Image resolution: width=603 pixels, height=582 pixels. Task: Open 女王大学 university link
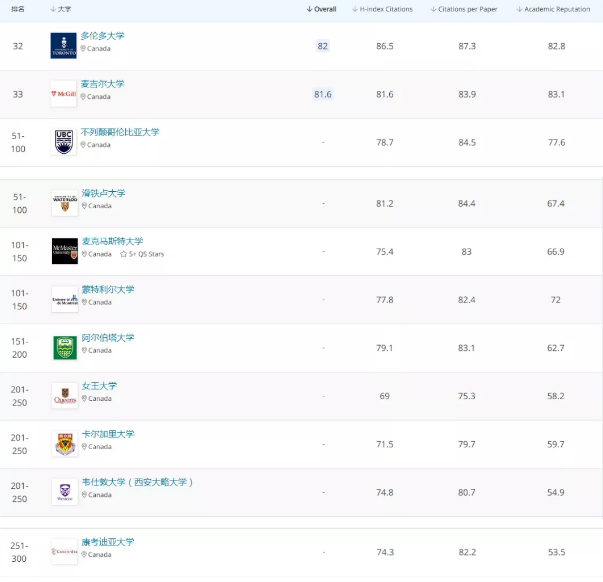pos(99,386)
